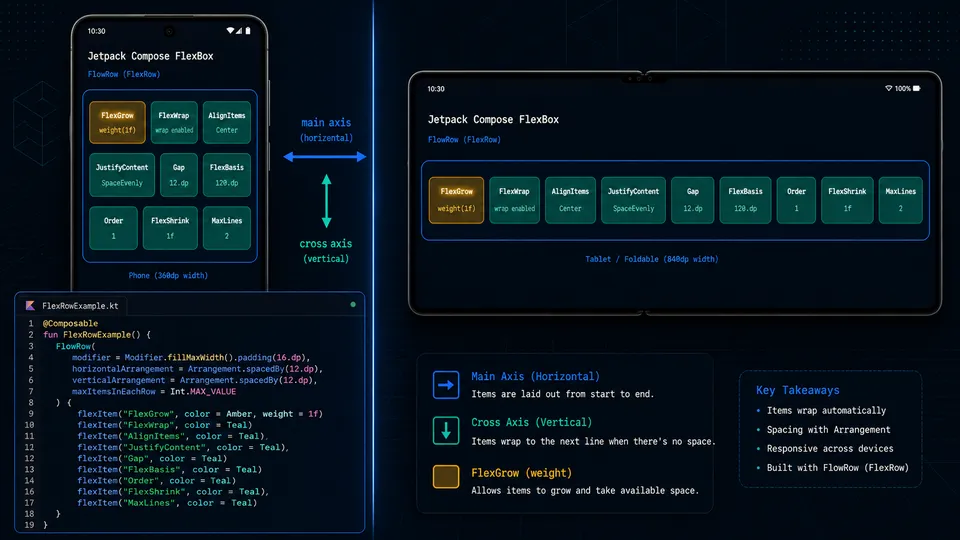The image size is (960, 540).
Task: Click 'Built with FlowRow (FlexRow)' bullet
Action: [838, 468]
